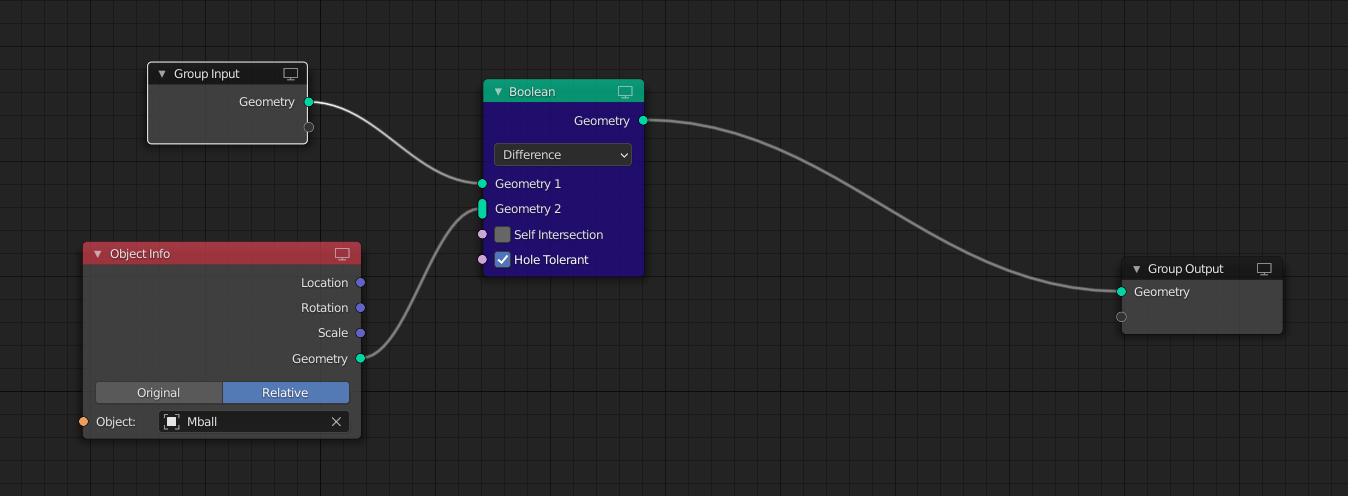Click the Group Output Geometry input socket
The width and height of the screenshot is (1348, 496).
click(x=1121, y=292)
